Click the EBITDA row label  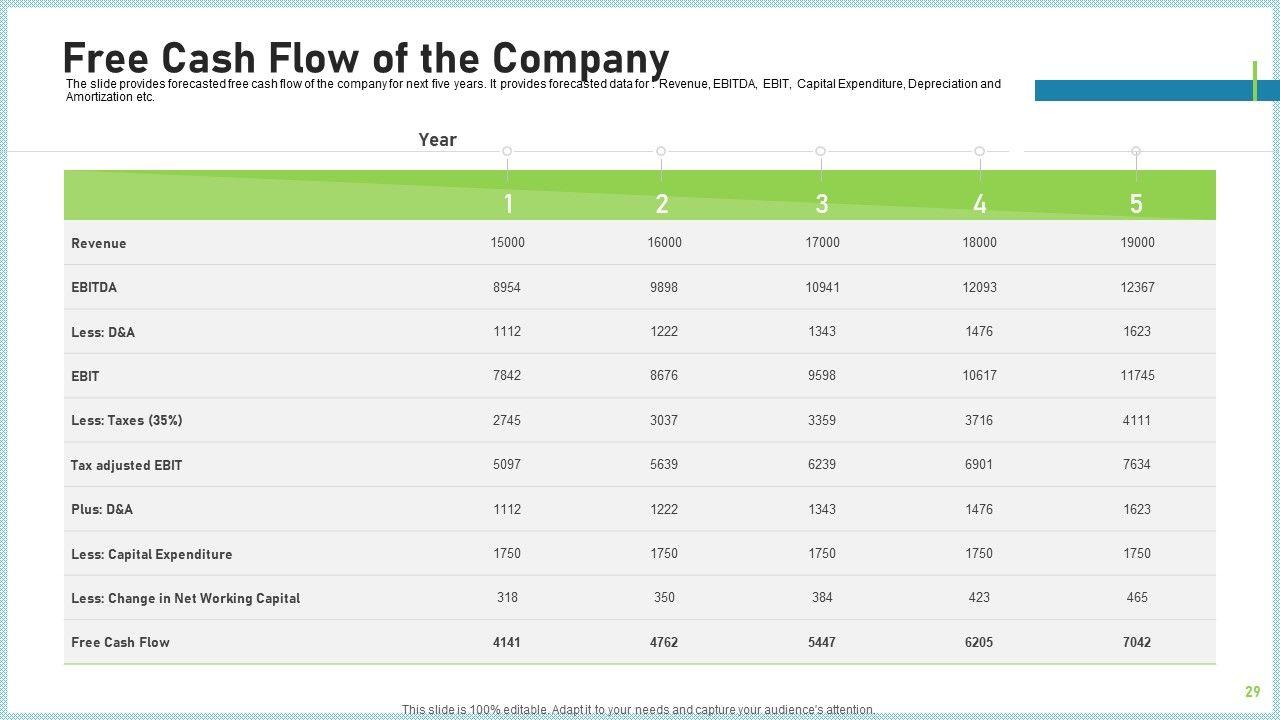pos(94,287)
